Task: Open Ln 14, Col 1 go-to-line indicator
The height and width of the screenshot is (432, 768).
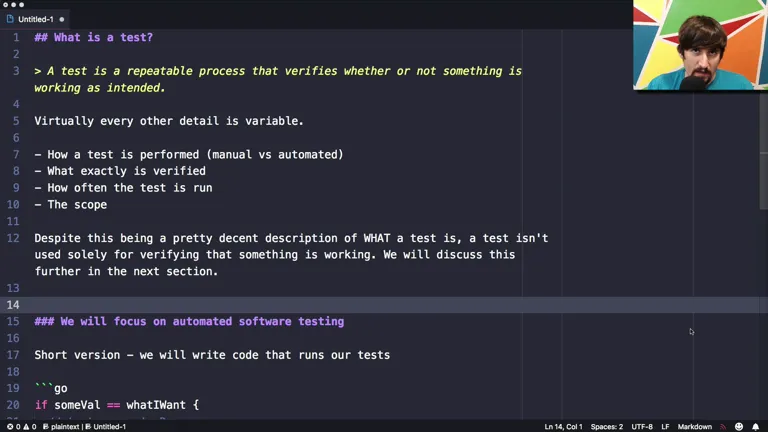Action: pos(563,427)
